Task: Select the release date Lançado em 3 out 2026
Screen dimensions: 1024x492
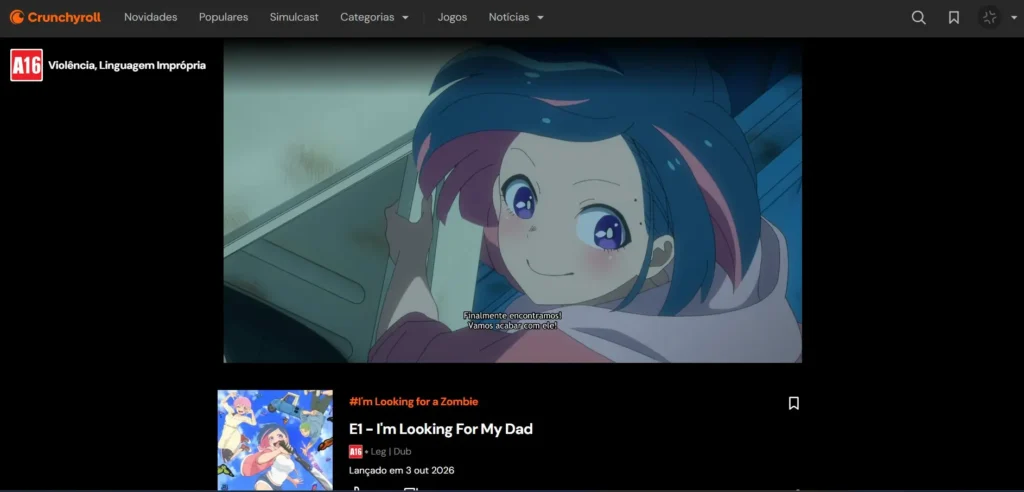Action: click(x=402, y=470)
